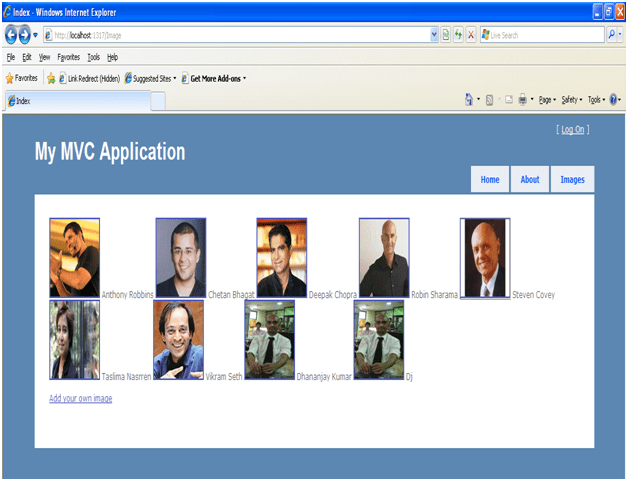Click the Stop loading red X icon
Viewport: 628px width, 481px height.
[471, 34]
